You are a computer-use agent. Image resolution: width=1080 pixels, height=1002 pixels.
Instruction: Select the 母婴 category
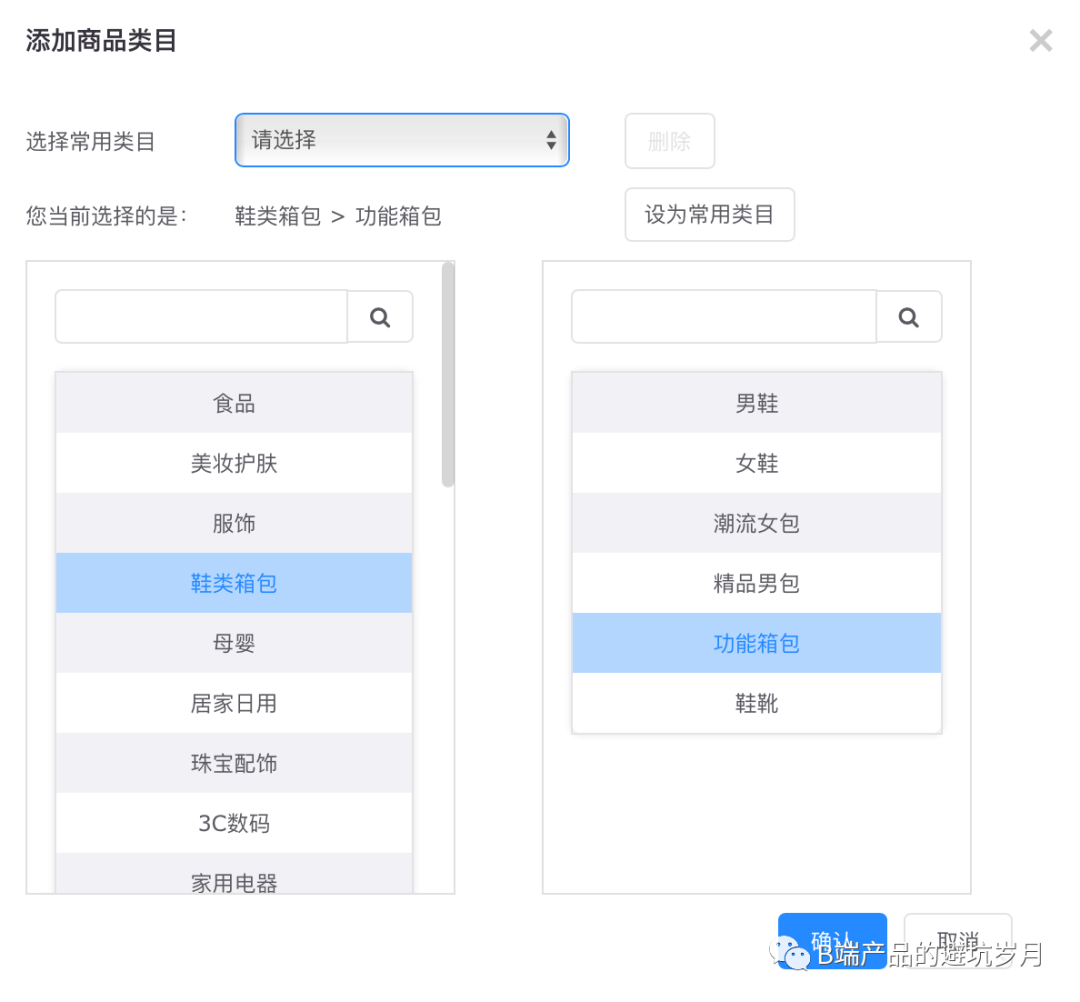point(233,642)
